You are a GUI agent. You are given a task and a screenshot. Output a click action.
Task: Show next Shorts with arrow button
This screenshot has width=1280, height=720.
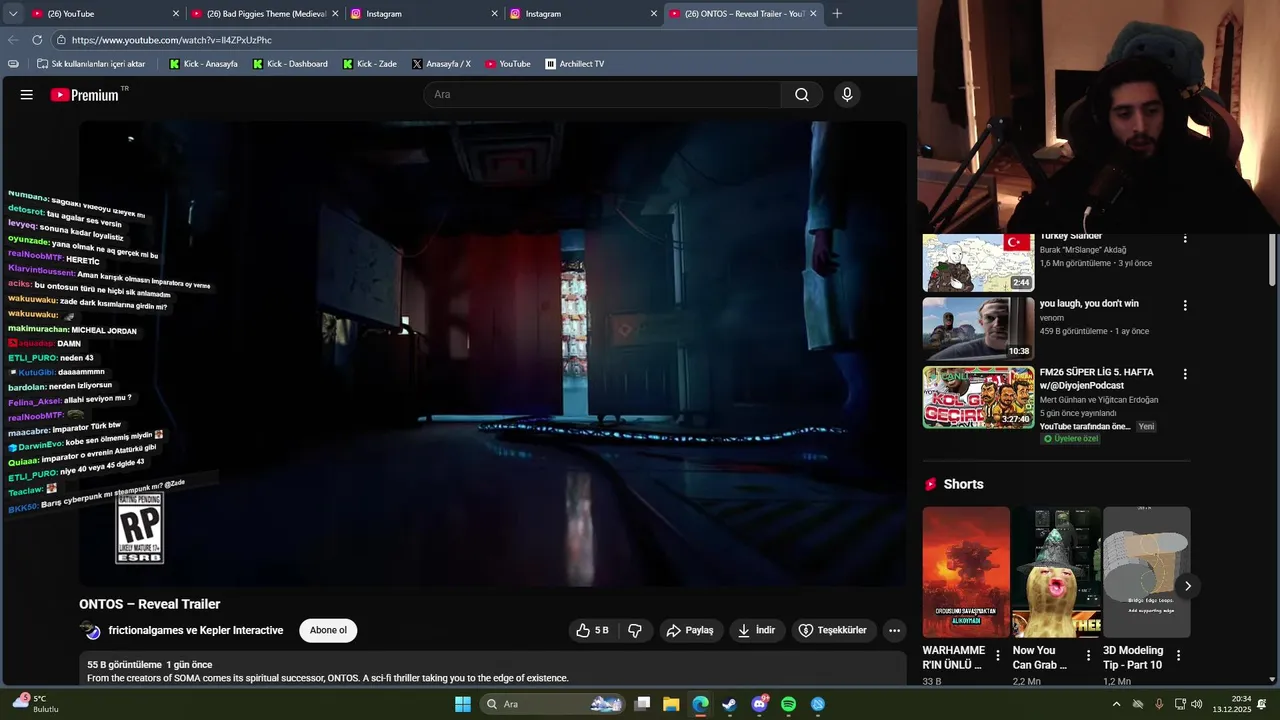pos(1187,586)
